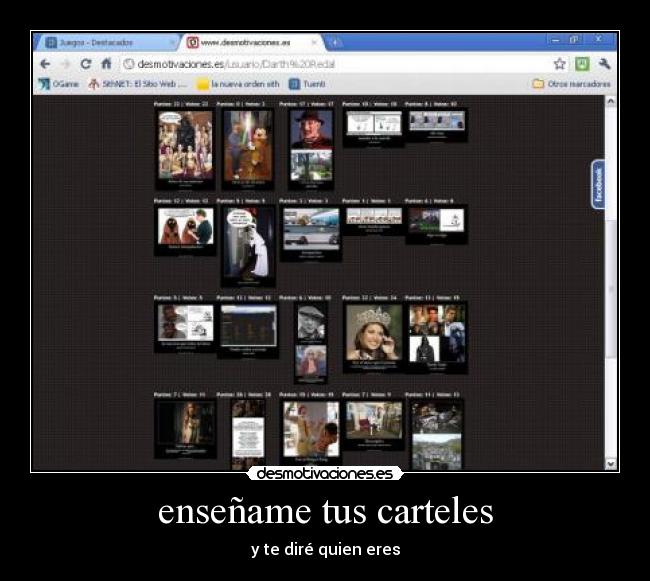Select the www.desmotivaciones.es tab
The height and width of the screenshot is (581, 650).
click(252, 42)
